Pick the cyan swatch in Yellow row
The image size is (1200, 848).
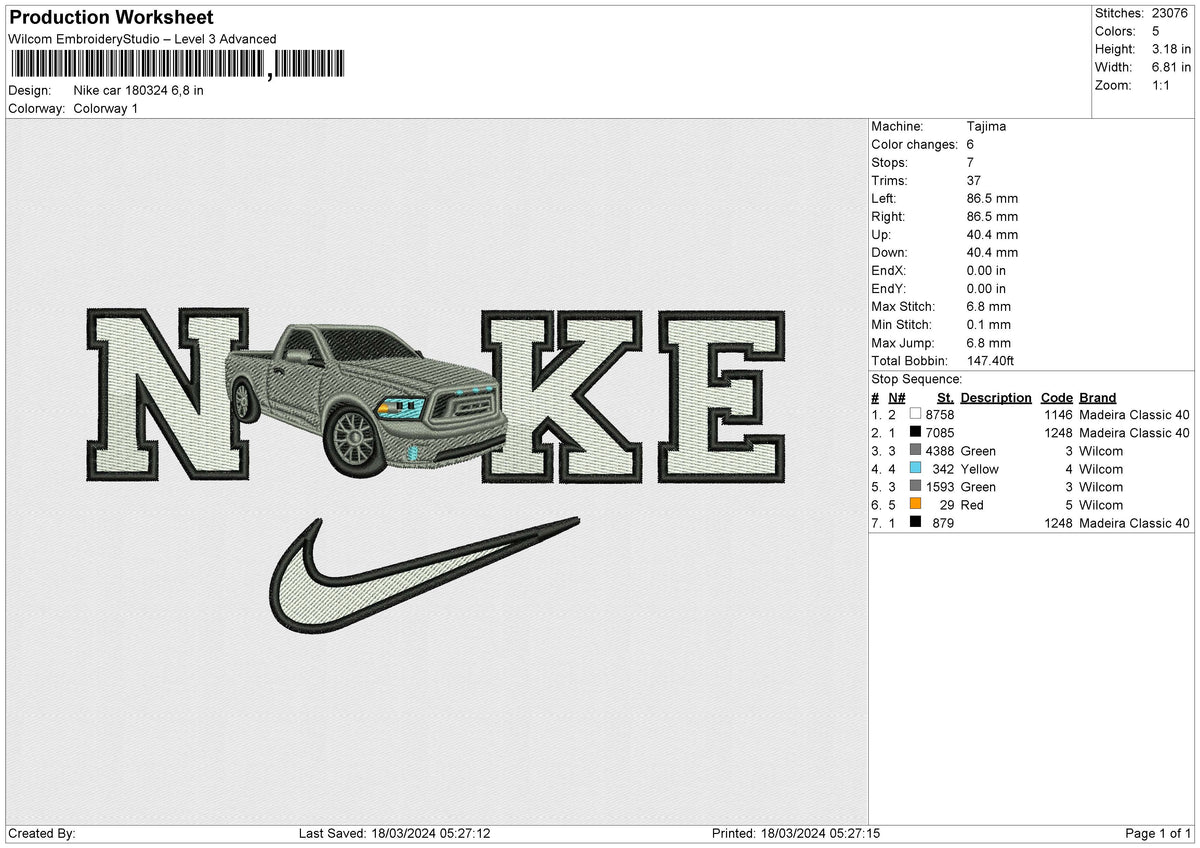915,469
